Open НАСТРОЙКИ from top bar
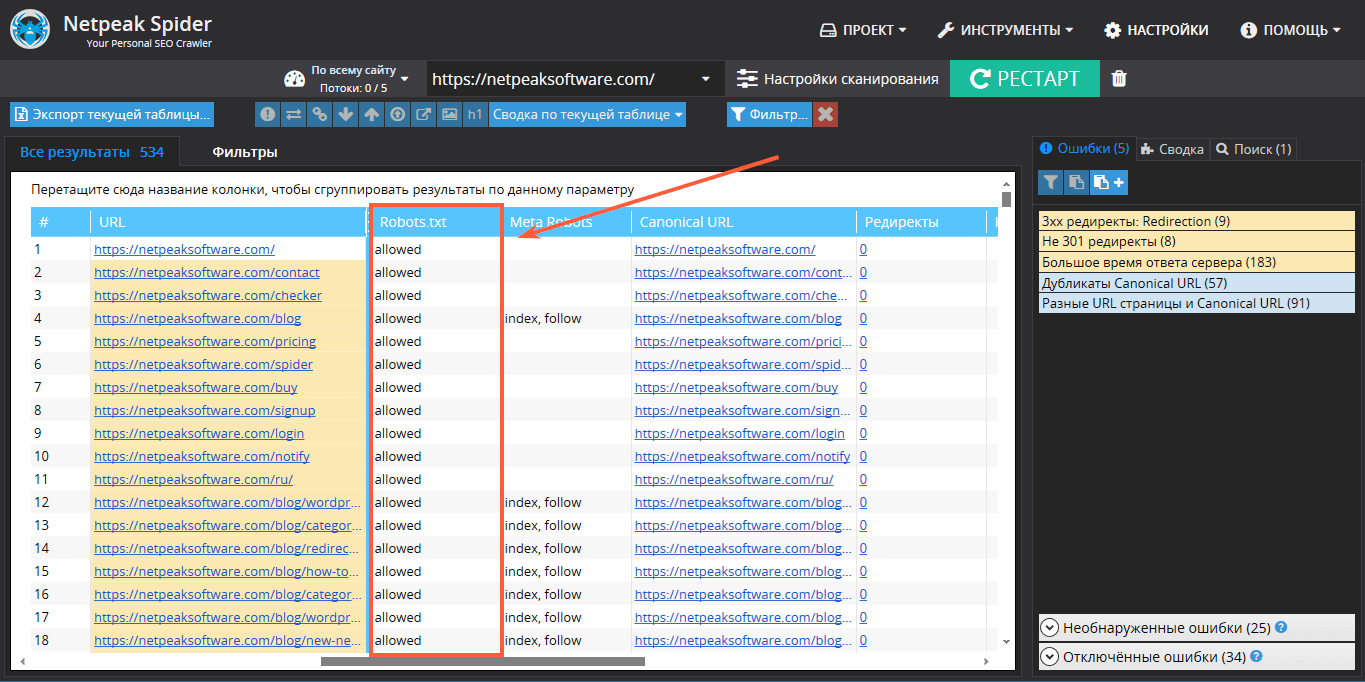The height and width of the screenshot is (682, 1365). click(1156, 30)
